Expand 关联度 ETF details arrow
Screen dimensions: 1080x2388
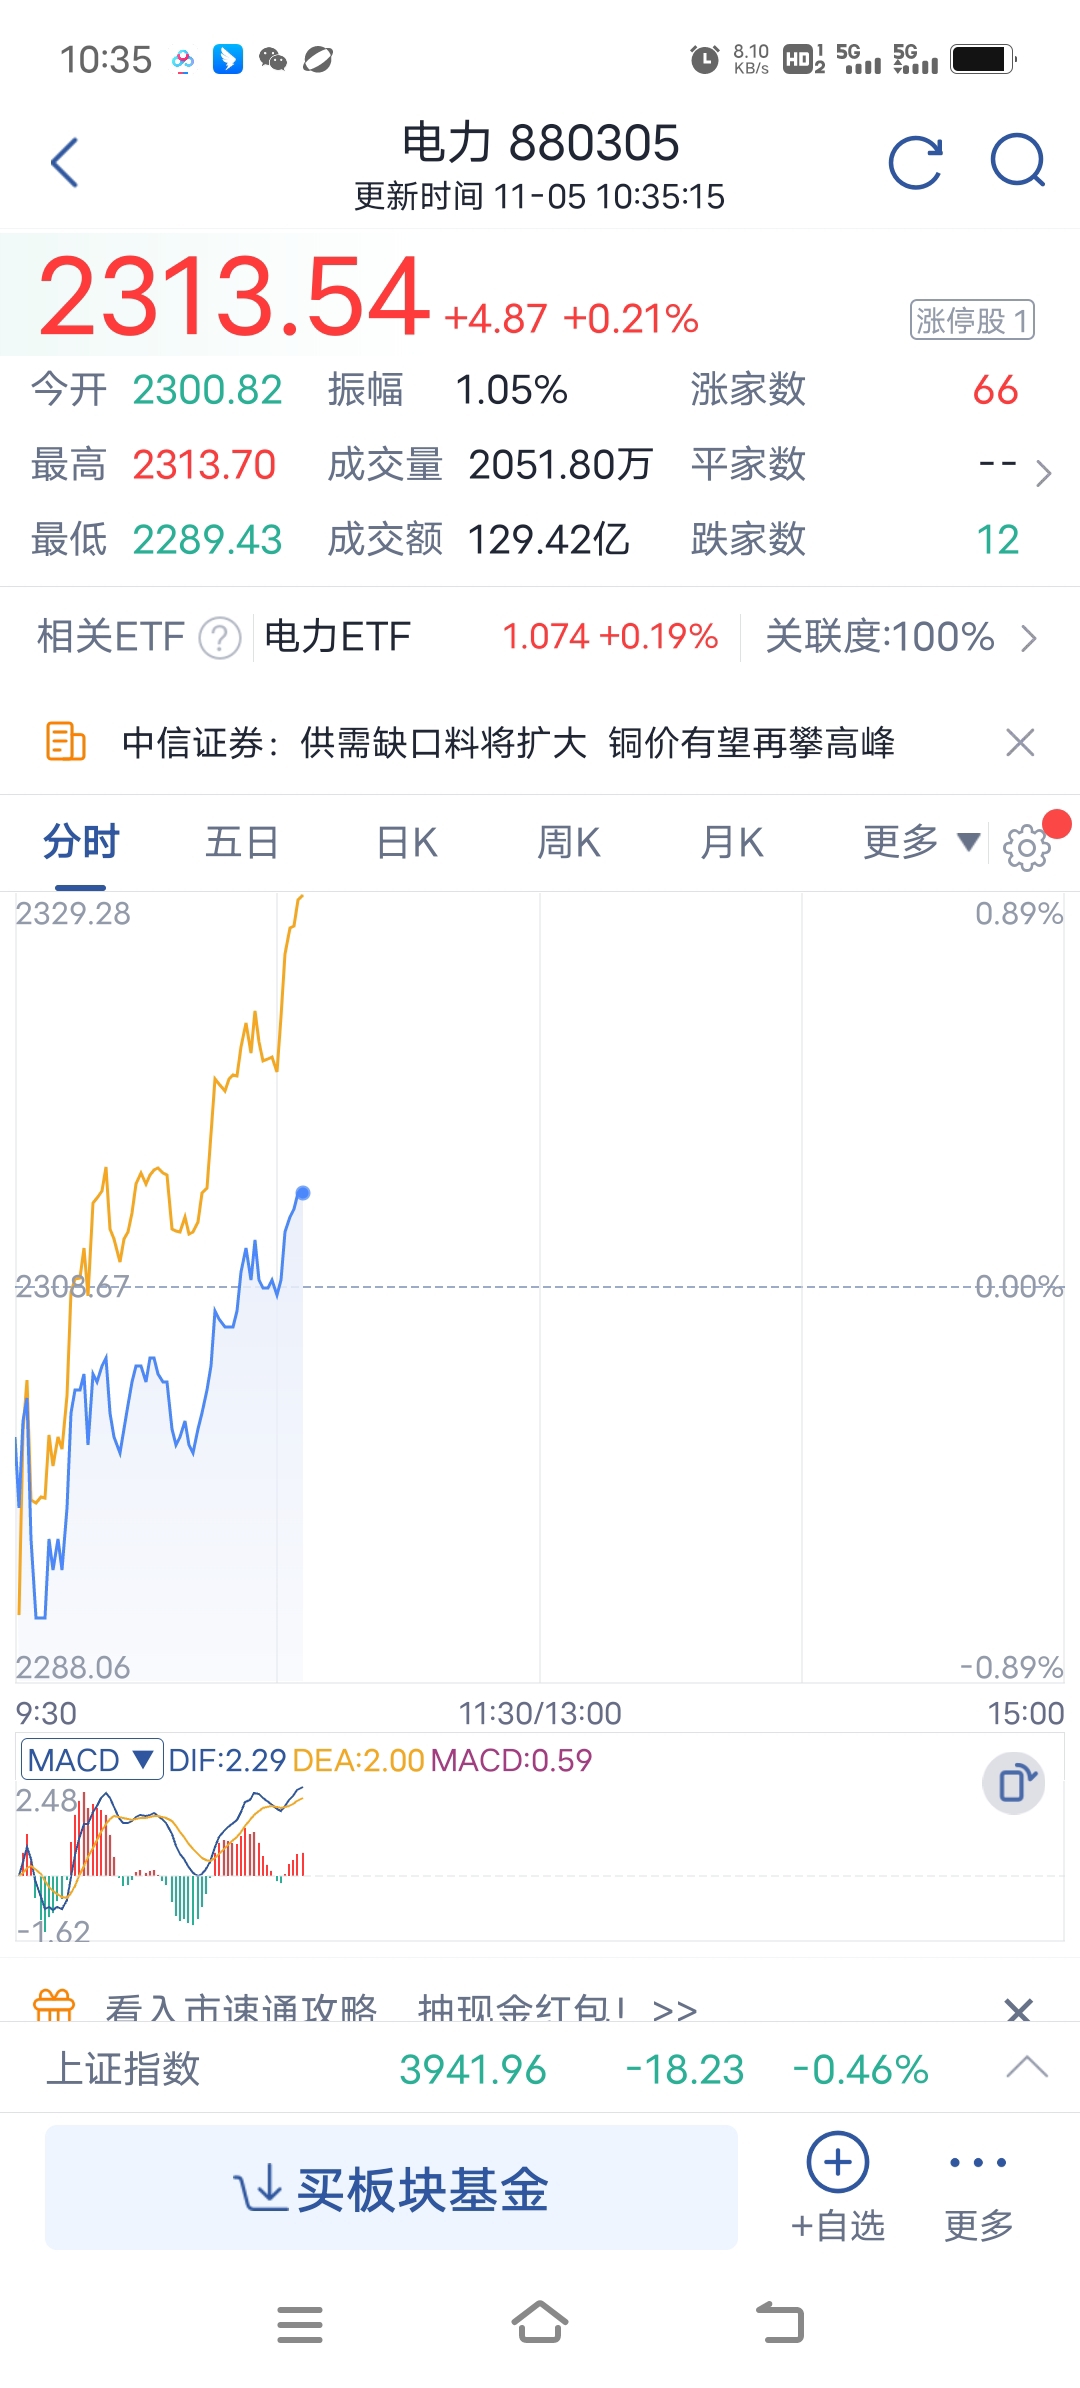coord(1028,638)
